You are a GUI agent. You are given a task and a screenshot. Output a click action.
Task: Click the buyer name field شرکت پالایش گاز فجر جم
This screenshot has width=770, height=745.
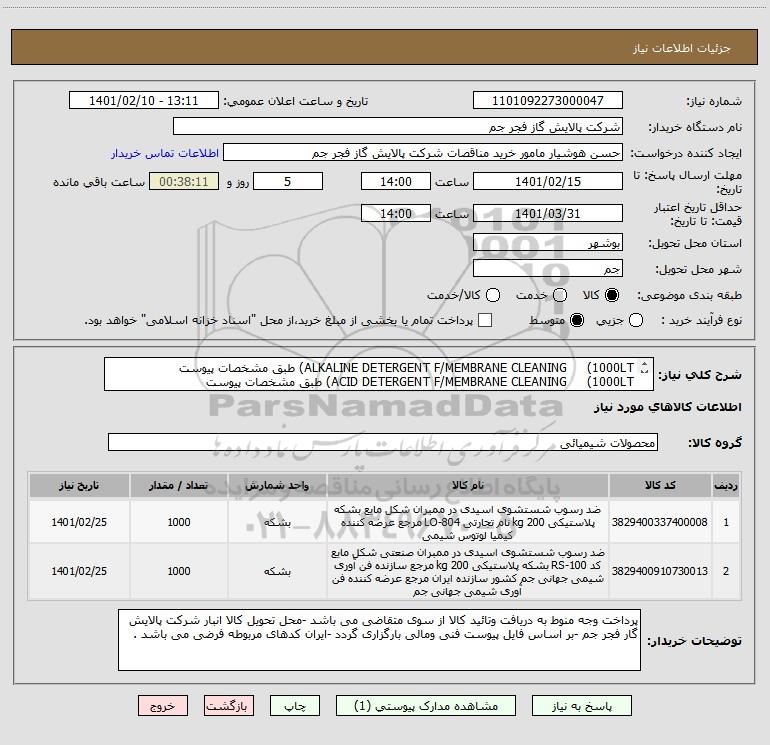click(398, 126)
